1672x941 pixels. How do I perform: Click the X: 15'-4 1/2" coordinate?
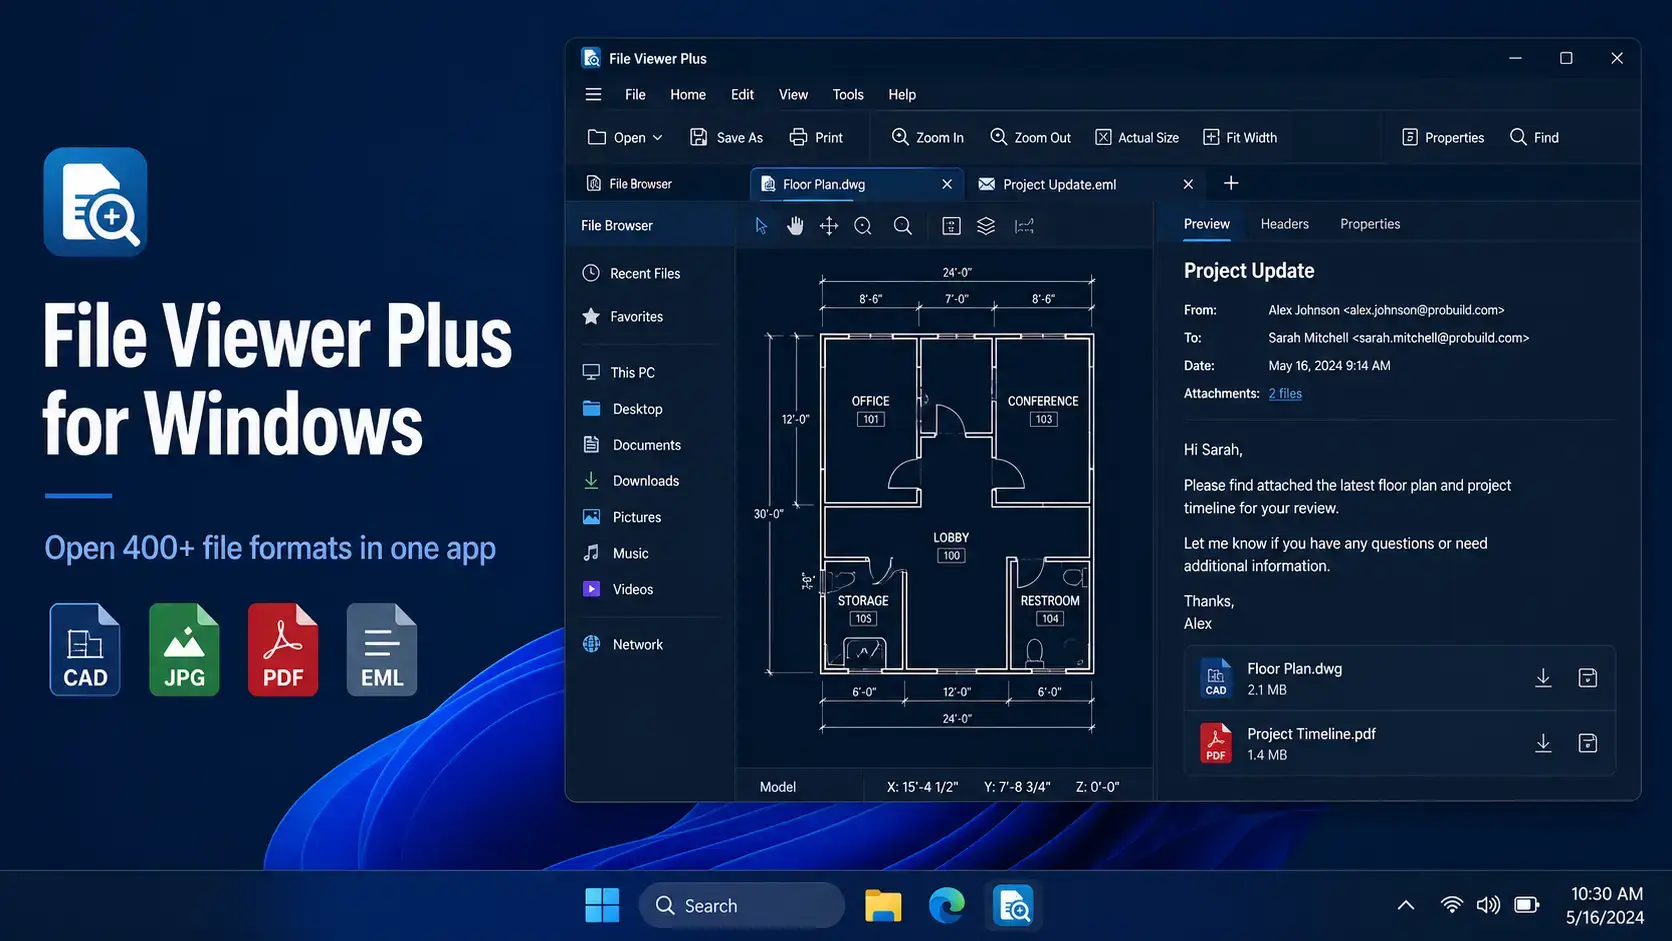coord(922,787)
